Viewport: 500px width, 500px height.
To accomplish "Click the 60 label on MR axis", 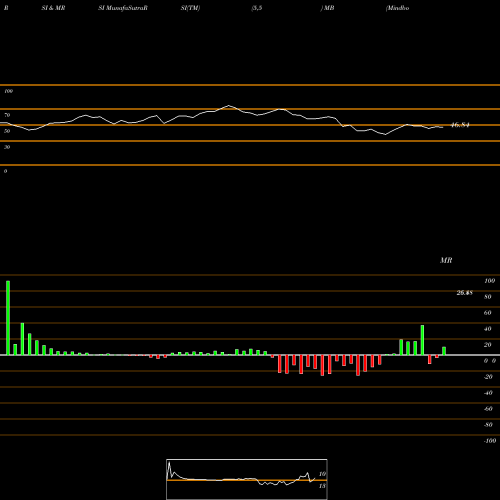I will click(488, 313).
